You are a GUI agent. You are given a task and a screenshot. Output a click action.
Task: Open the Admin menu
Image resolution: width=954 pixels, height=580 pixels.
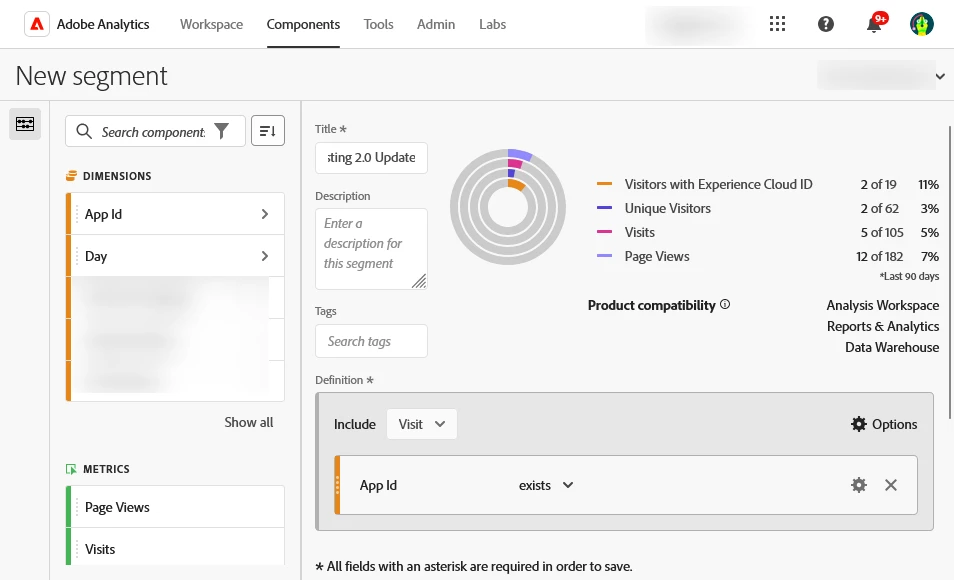tap(436, 24)
